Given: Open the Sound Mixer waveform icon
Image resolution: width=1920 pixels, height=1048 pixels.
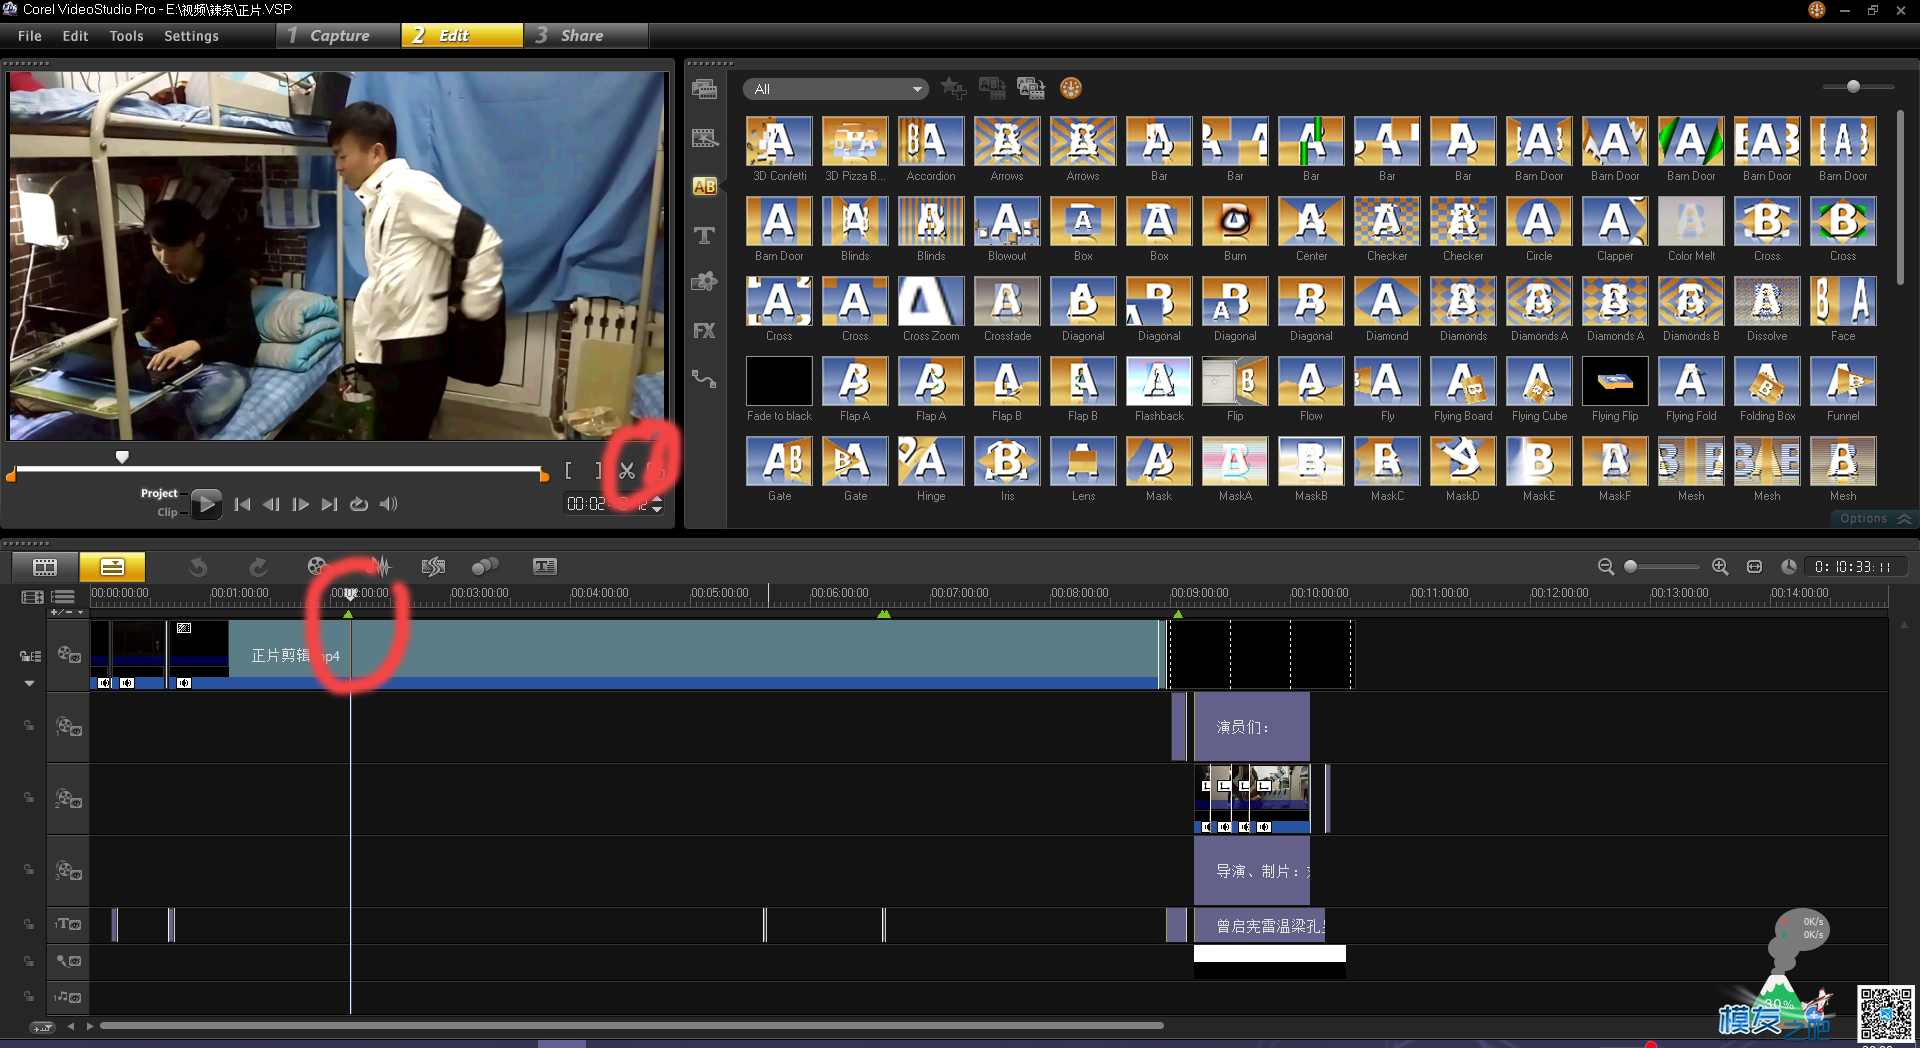Looking at the screenshot, I should tap(380, 567).
